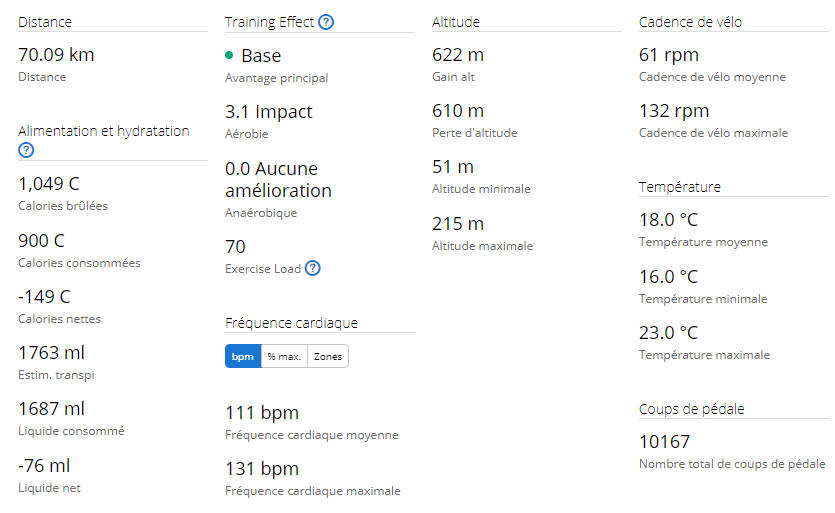Click the 1687 ml Liquide consommé value

tap(52, 409)
